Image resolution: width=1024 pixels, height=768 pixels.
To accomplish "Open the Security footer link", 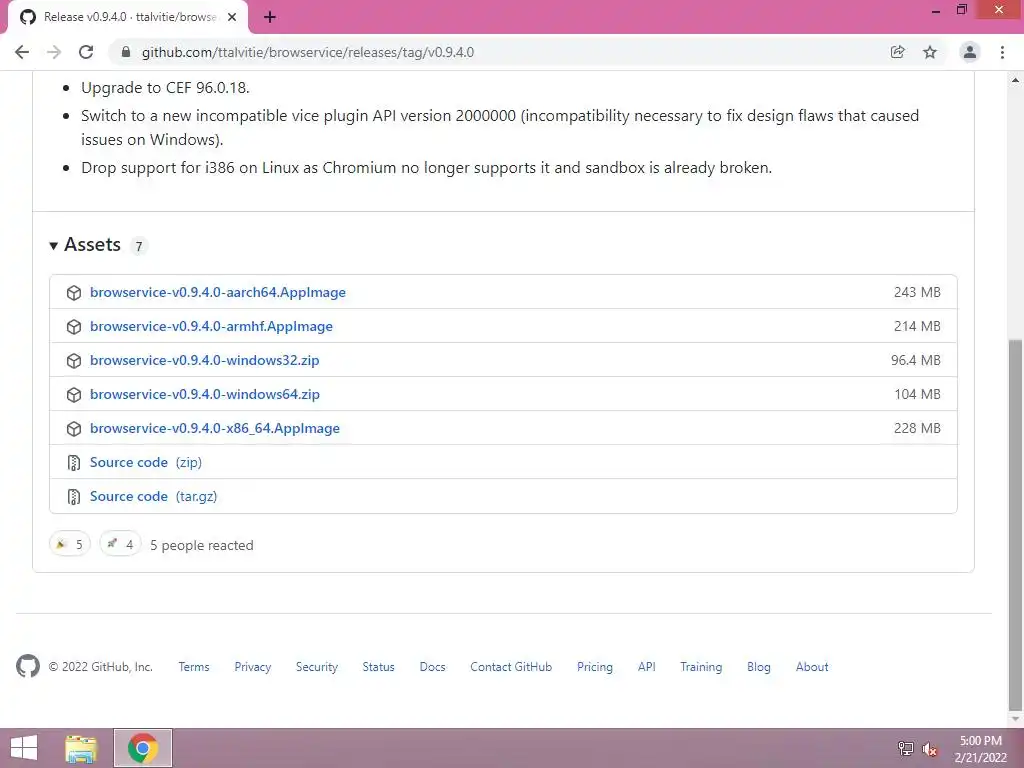I will click(317, 667).
